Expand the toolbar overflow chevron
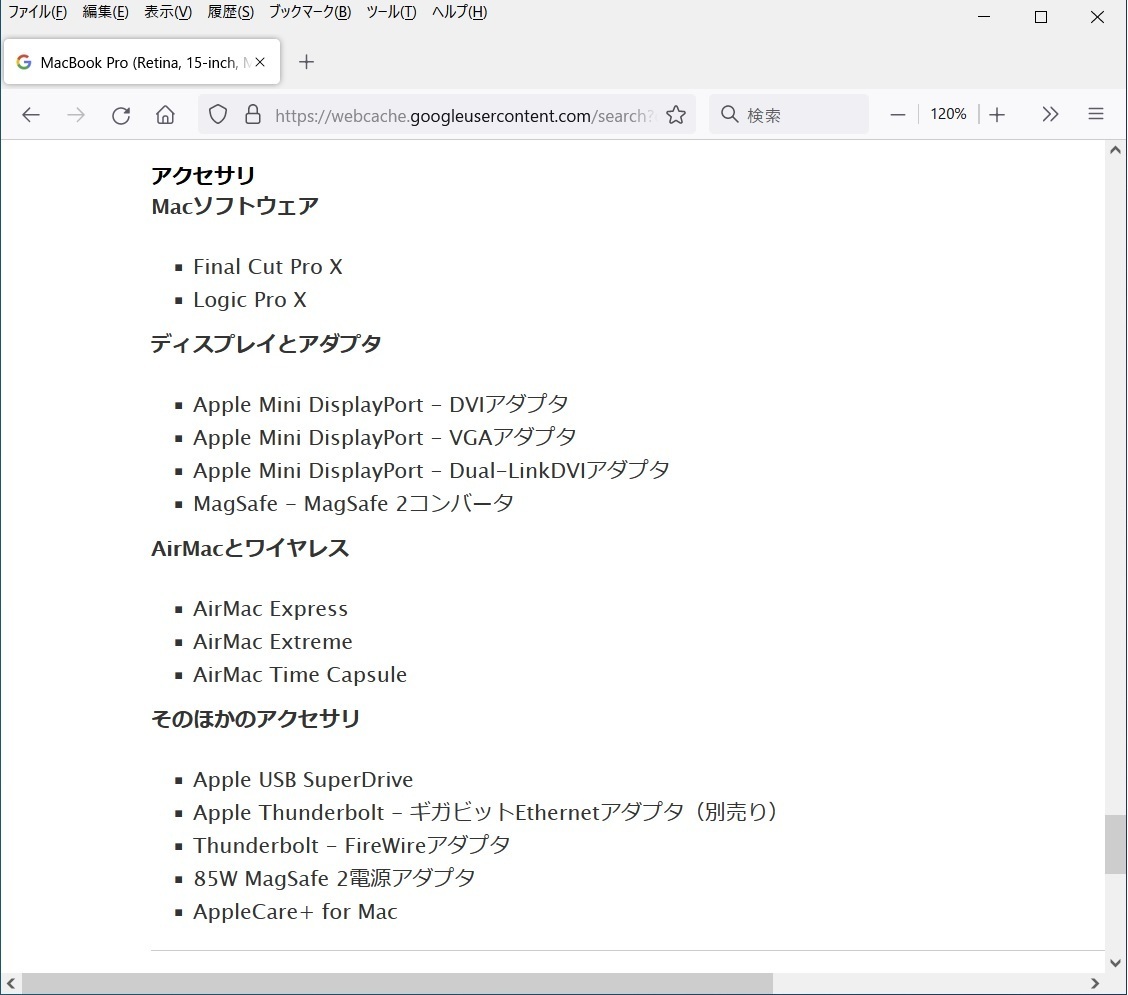1128x995 pixels. click(x=1050, y=114)
